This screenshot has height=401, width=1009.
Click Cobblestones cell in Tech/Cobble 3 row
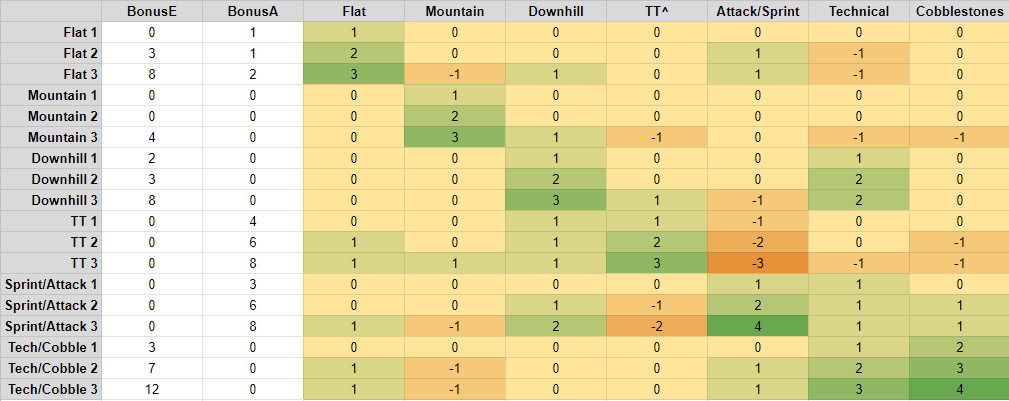(959, 389)
